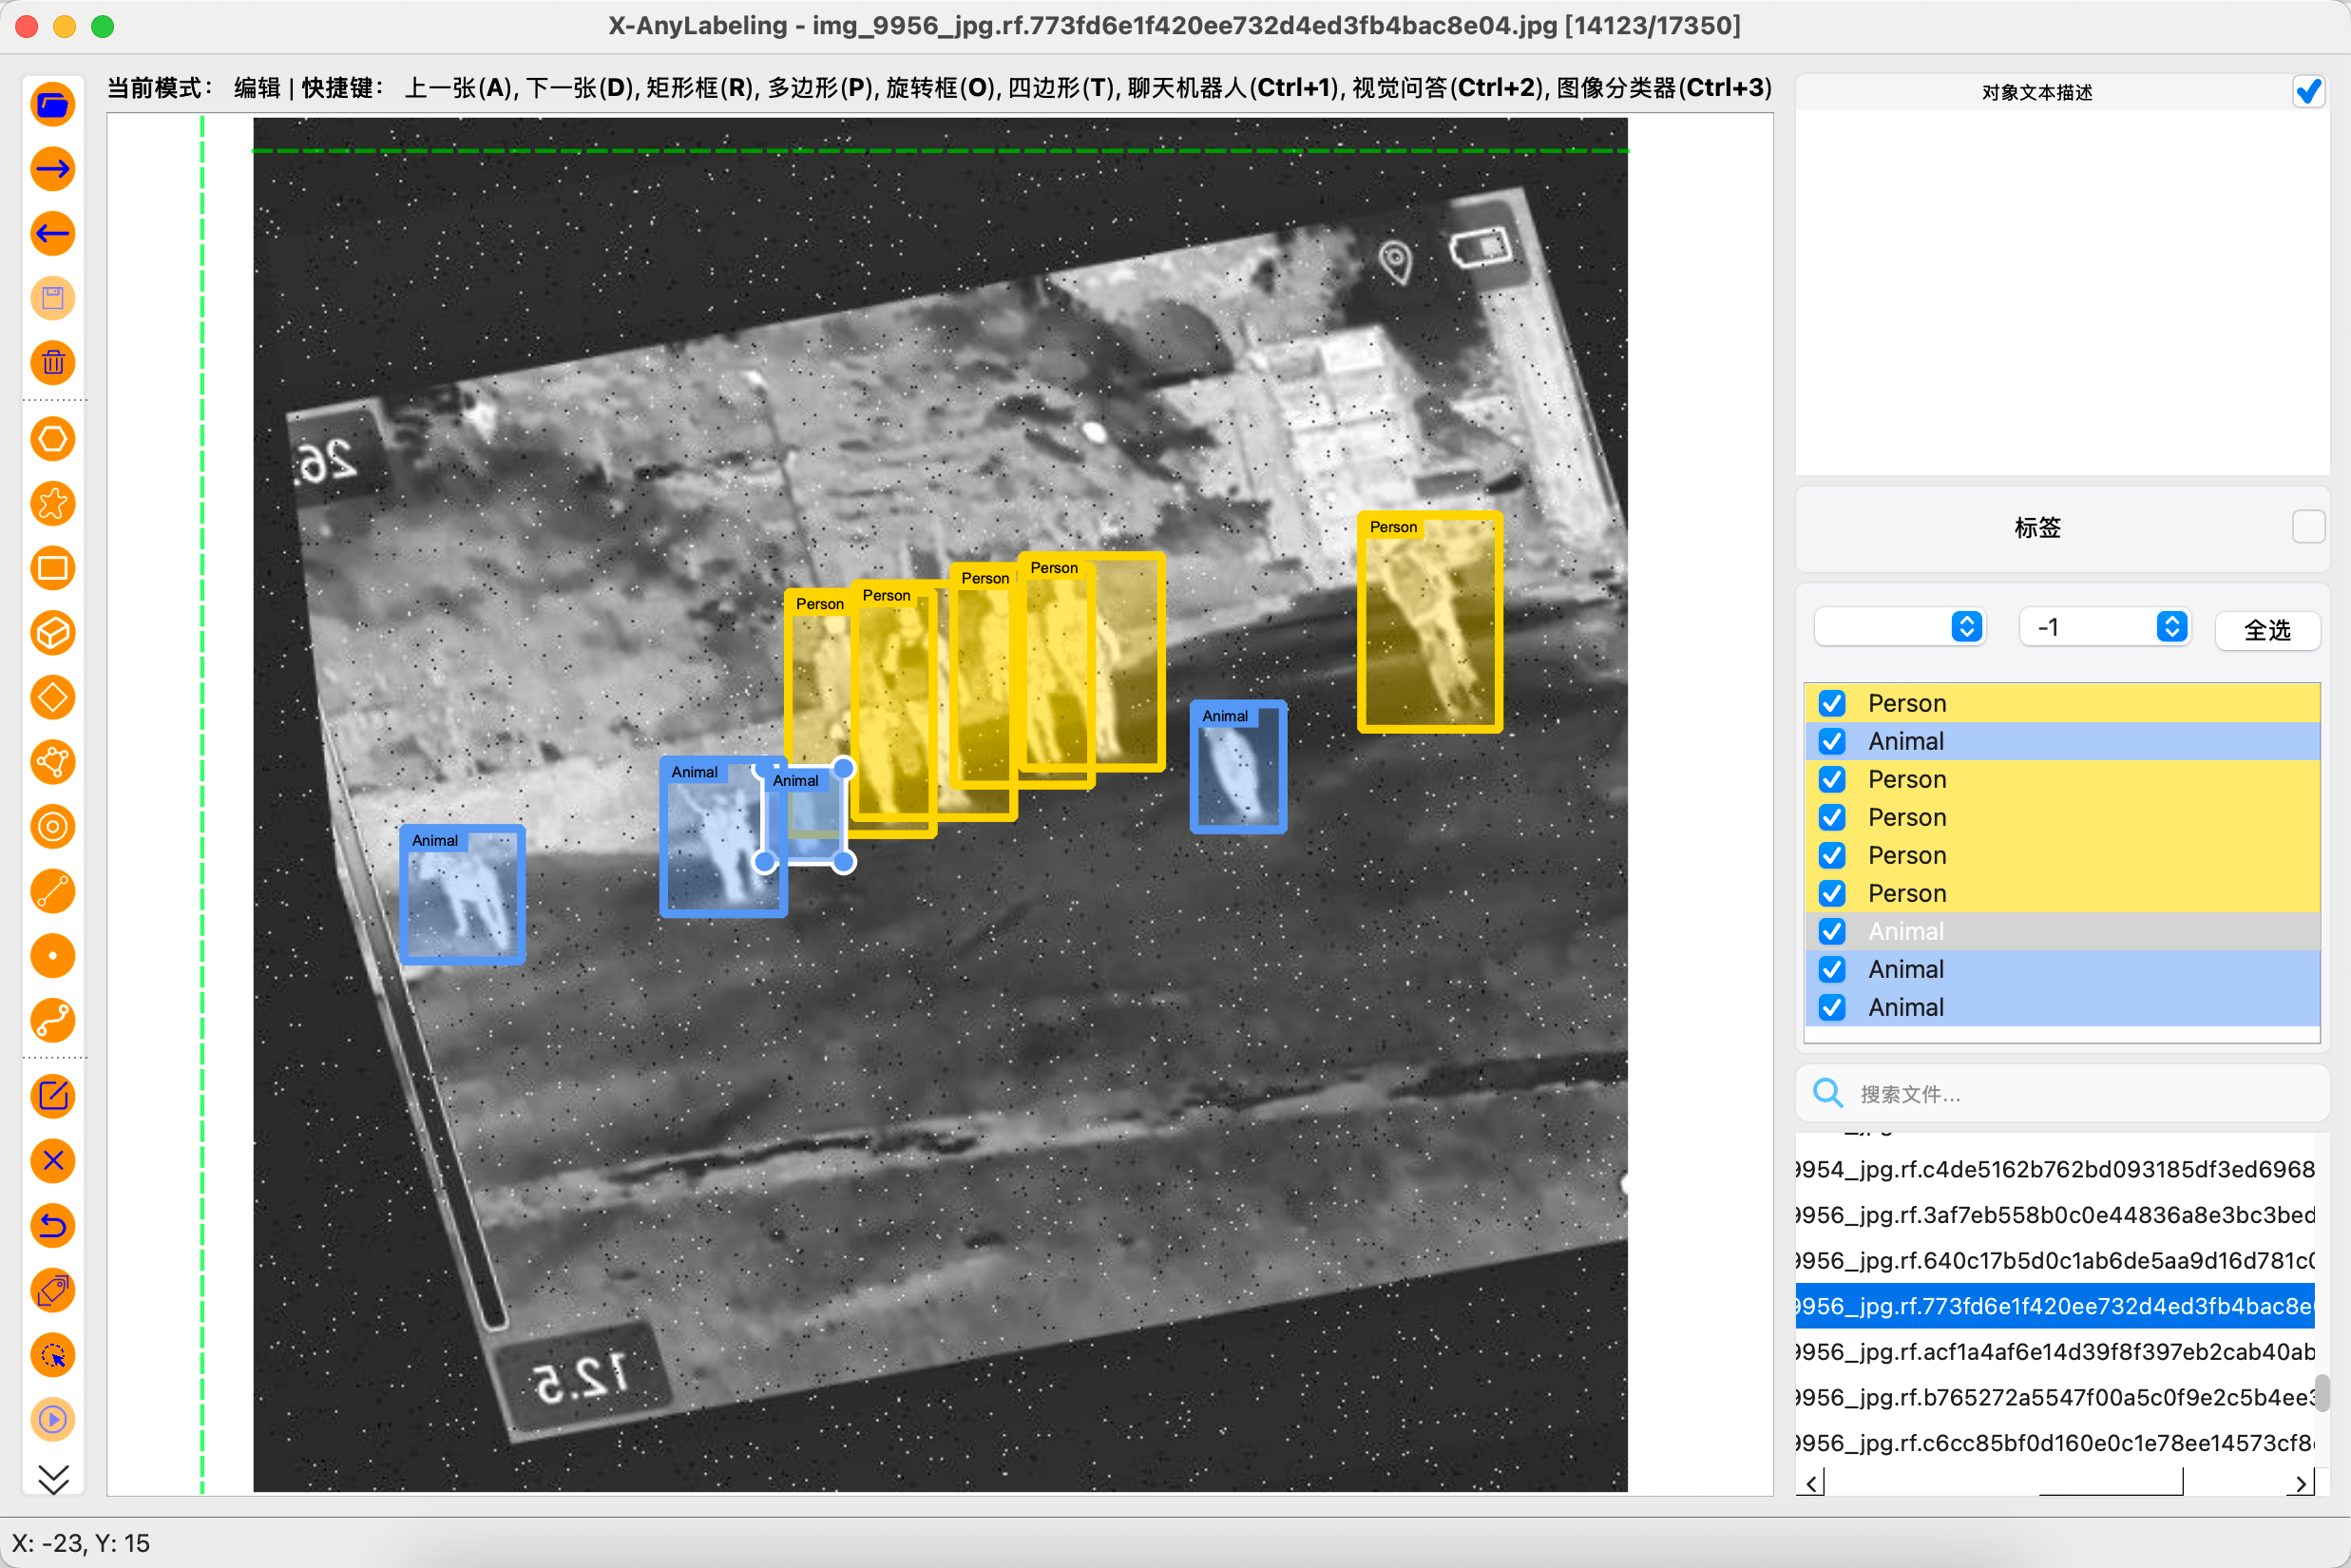Viewport: 2351px width, 1568px height.
Task: Select the rectangle drawing tool
Action: click(53, 568)
